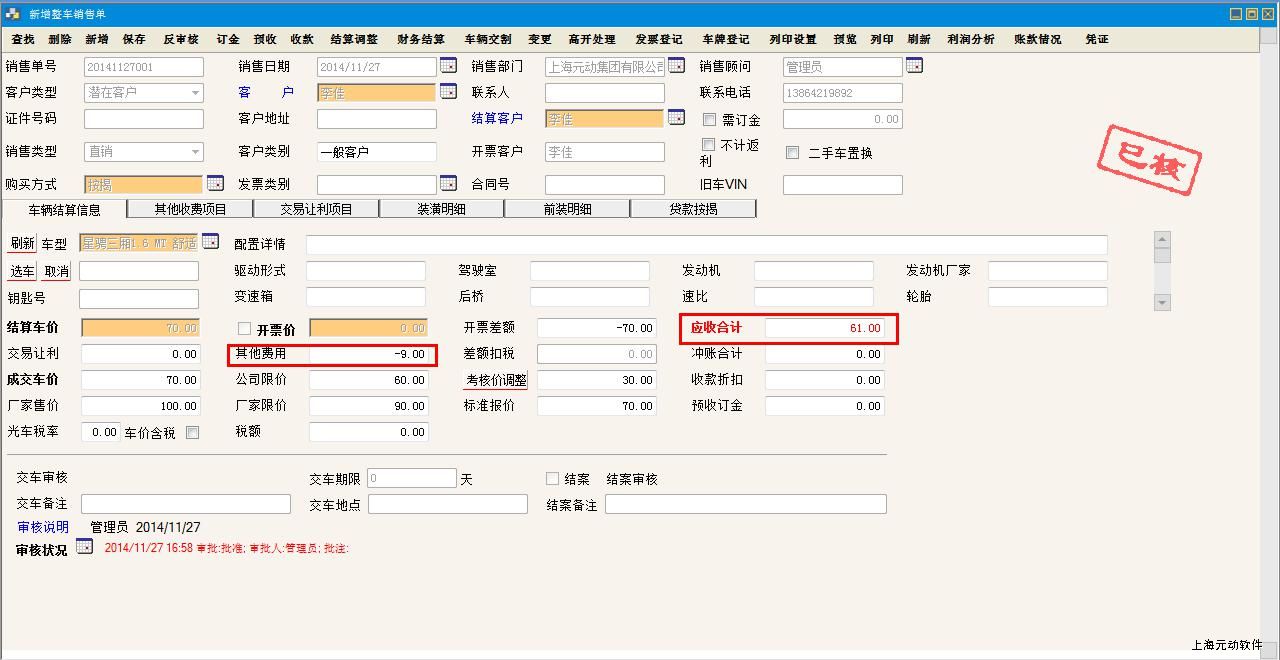This screenshot has width=1280, height=660.
Task: Switch to the 贷款按揭 tab
Action: 693,209
